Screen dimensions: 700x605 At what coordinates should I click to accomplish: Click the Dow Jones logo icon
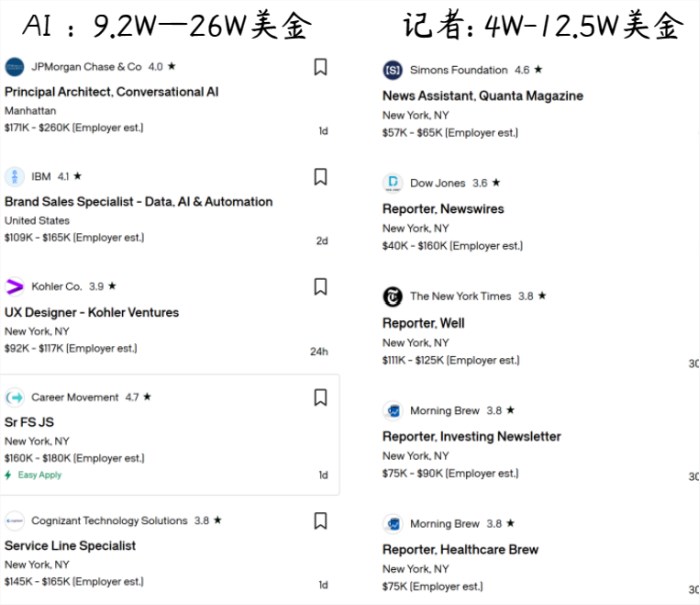392,183
